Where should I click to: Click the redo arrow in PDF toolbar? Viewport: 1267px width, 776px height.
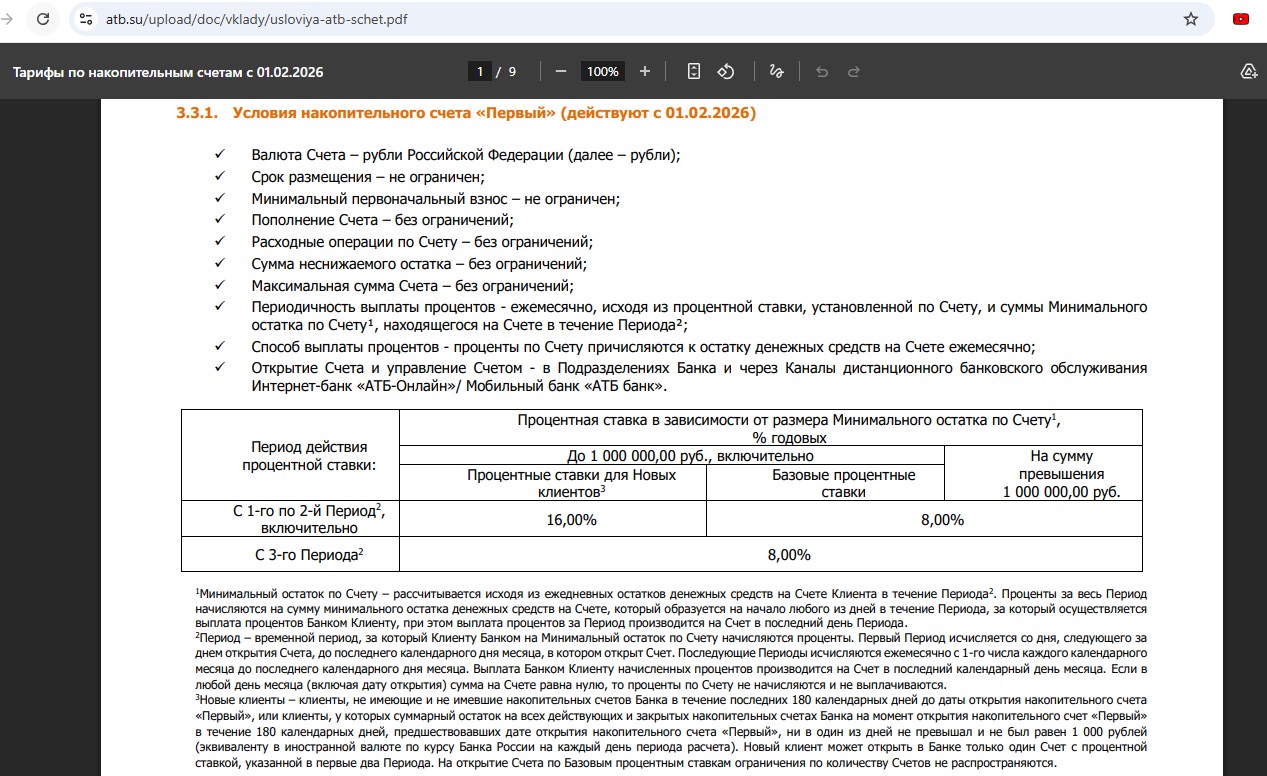pos(854,71)
